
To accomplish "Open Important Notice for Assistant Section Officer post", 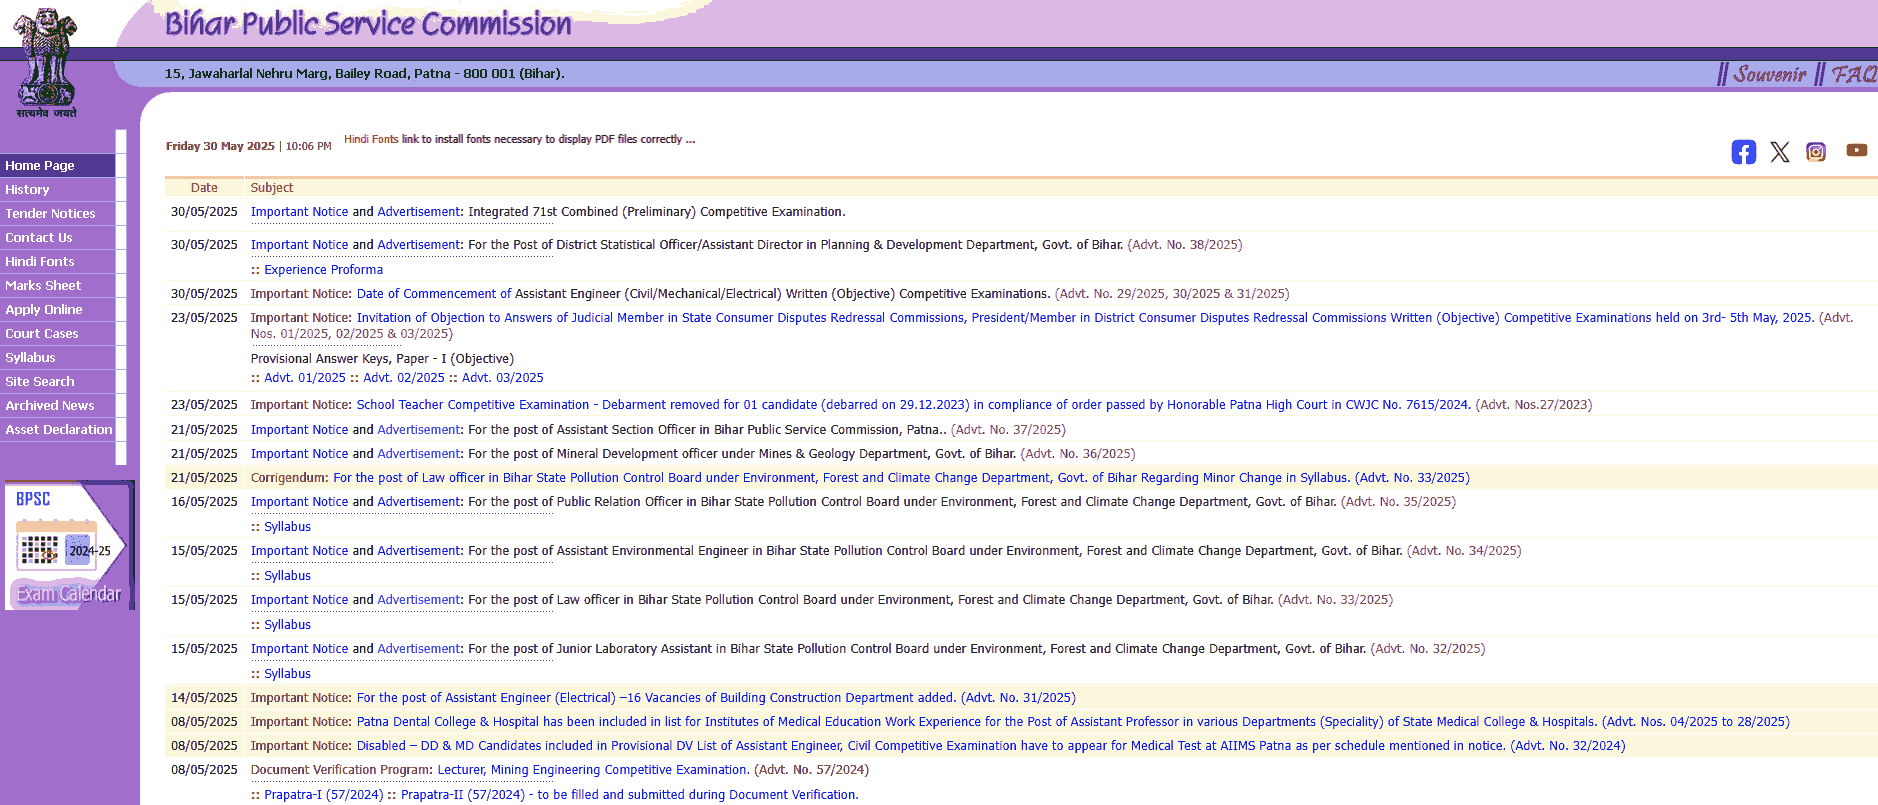I will tap(299, 430).
